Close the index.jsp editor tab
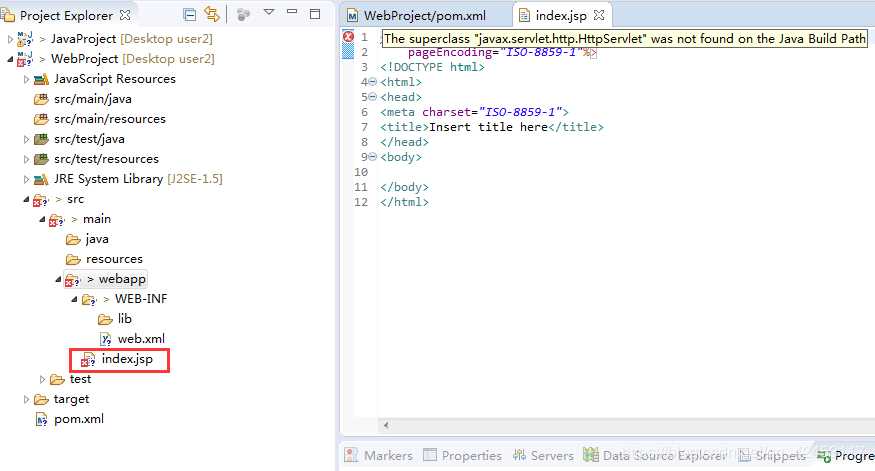Image resolution: width=875 pixels, height=471 pixels. pos(599,15)
